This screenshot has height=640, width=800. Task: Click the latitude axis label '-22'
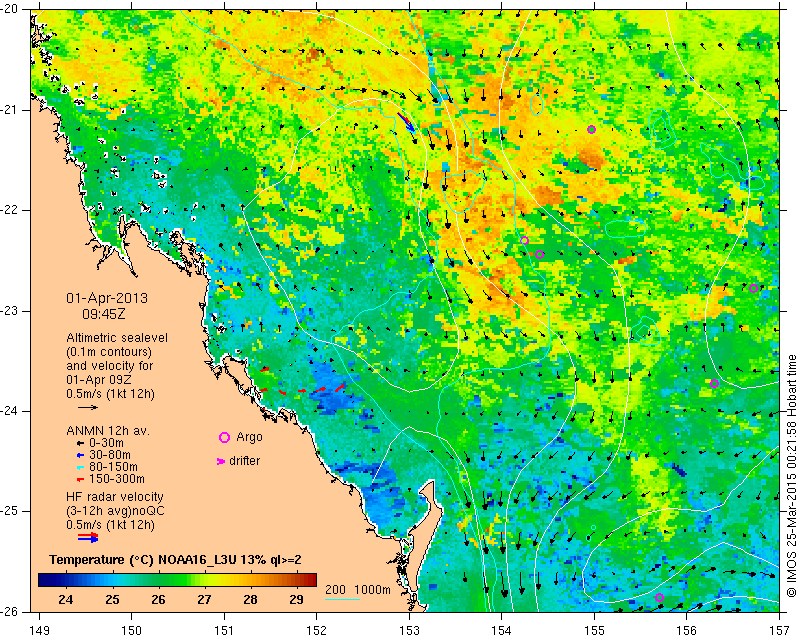pos(10,210)
